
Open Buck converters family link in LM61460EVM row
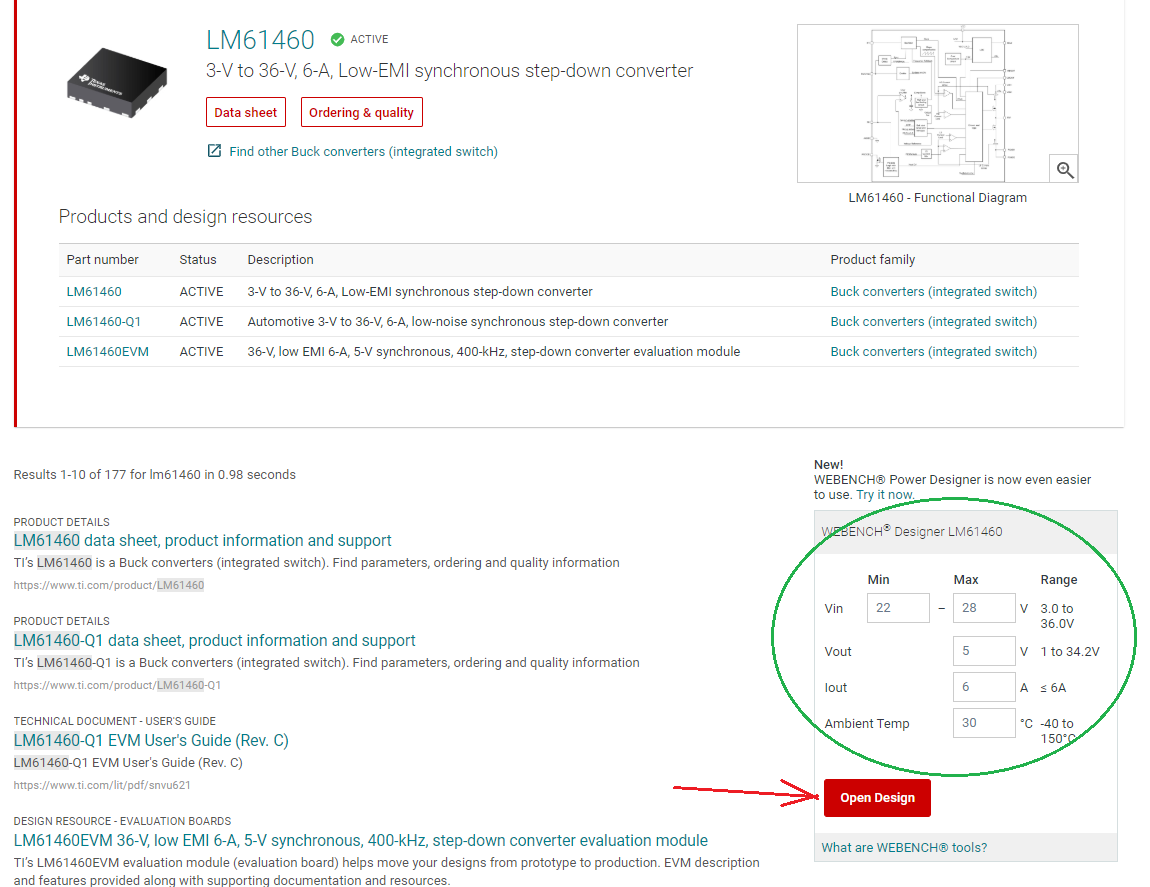click(934, 351)
